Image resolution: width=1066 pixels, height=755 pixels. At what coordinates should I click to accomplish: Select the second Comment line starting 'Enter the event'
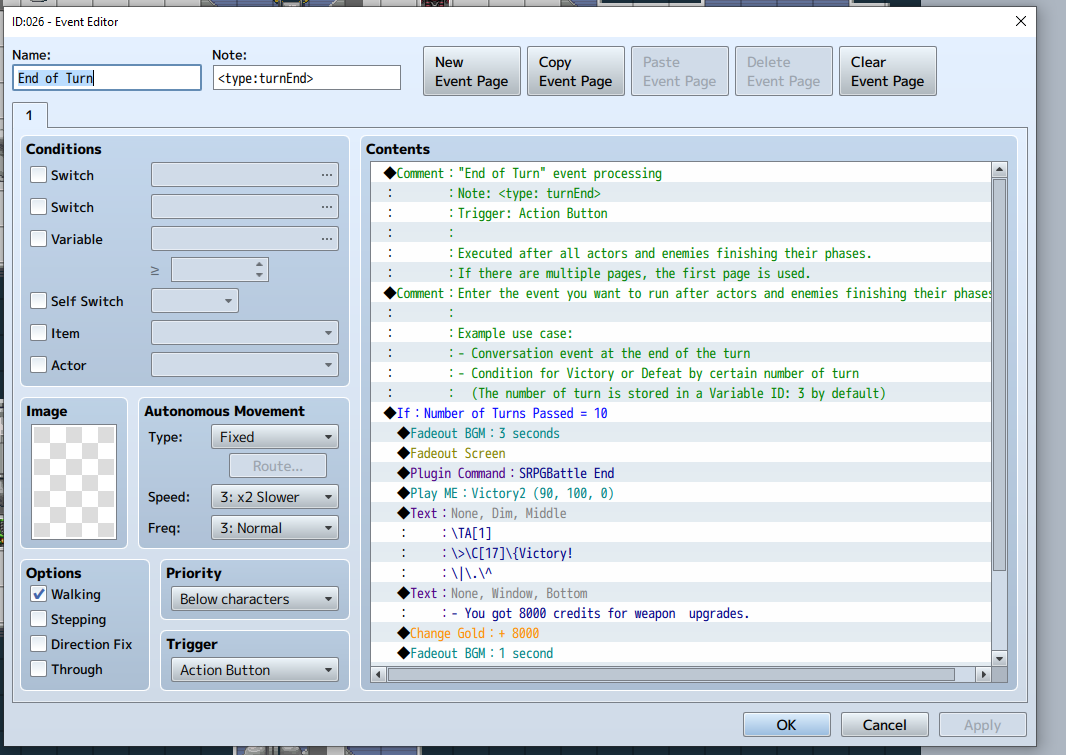pos(681,293)
